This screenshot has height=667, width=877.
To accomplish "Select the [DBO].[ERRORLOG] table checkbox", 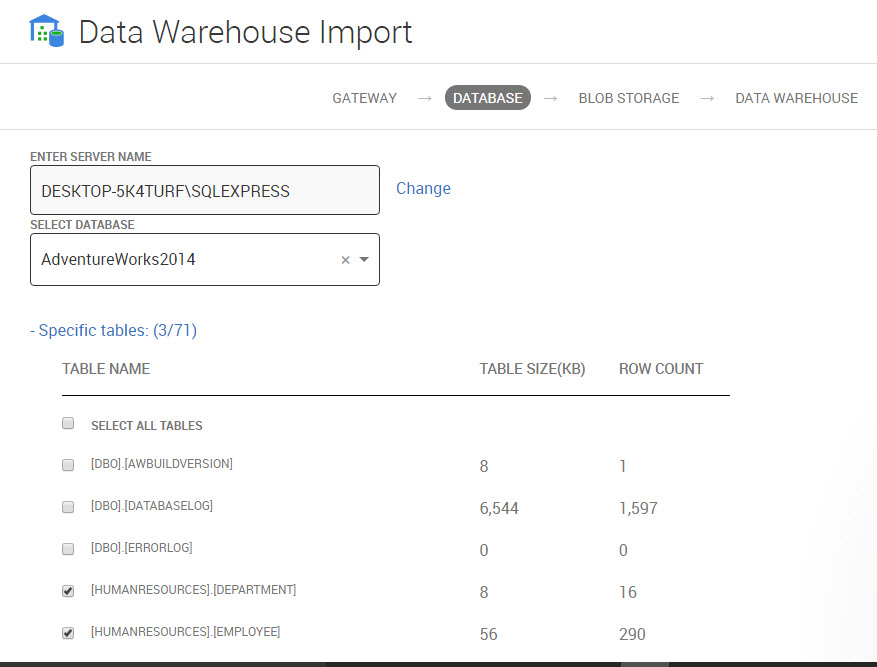I will coord(68,549).
